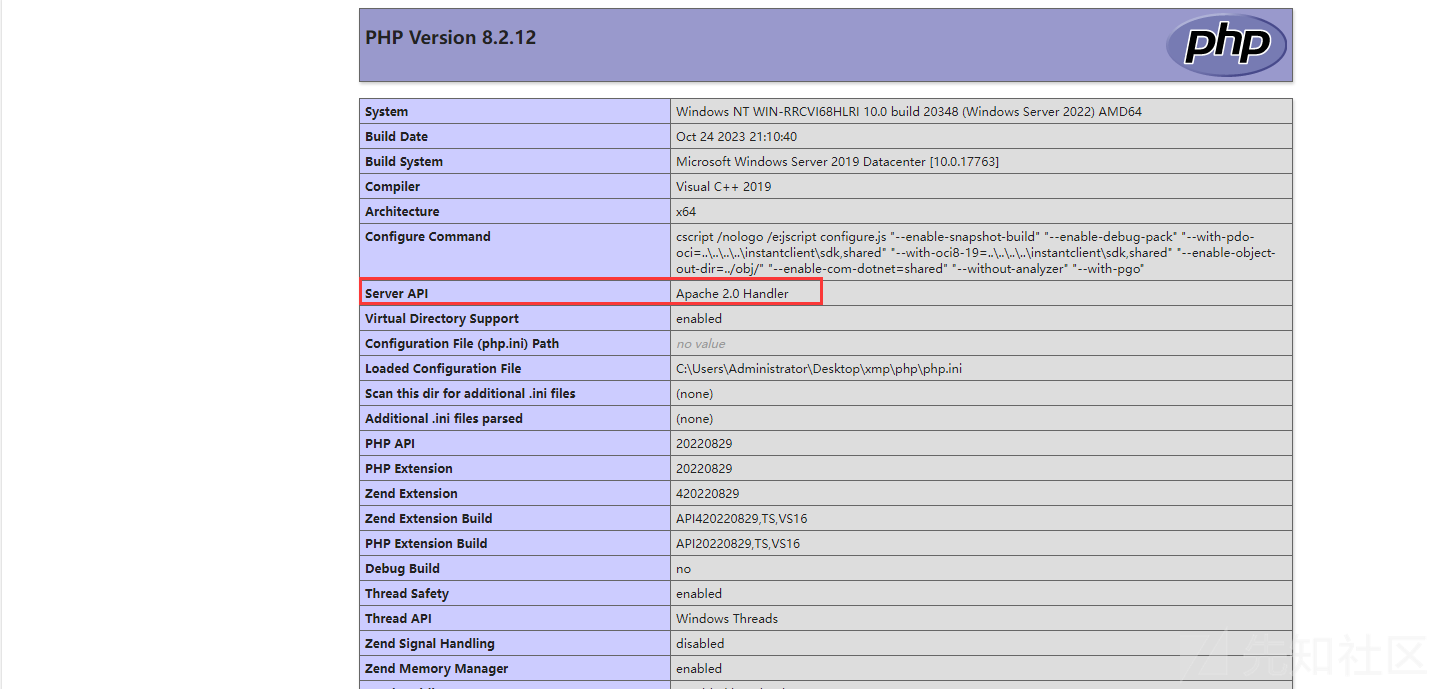Screen dimensions: 1448x689
Task: Click the 'Virtual Directory Support' label
Action: [x=442, y=319]
